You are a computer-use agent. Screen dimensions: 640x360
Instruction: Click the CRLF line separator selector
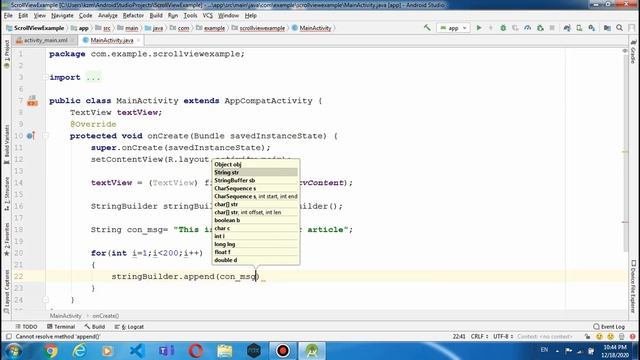pyautogui.click(x=479, y=336)
